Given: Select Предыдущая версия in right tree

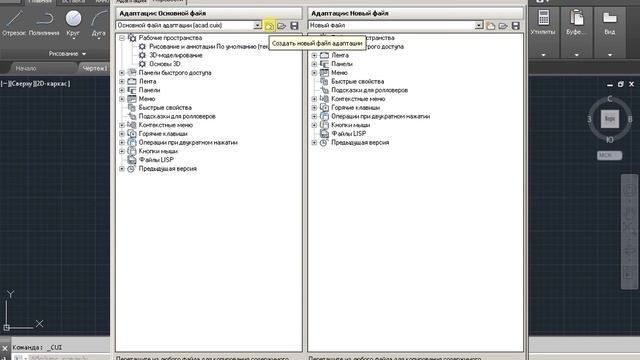Looking at the screenshot, I should pyautogui.click(x=360, y=142).
